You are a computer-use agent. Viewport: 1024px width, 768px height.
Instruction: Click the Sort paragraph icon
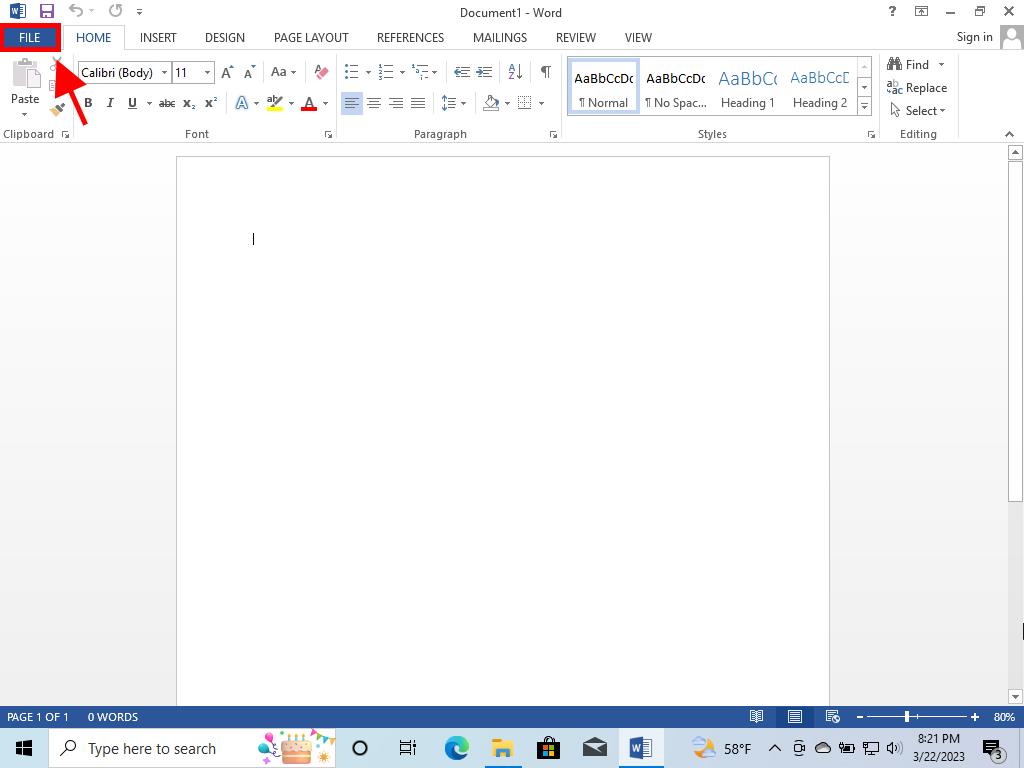[x=515, y=72]
